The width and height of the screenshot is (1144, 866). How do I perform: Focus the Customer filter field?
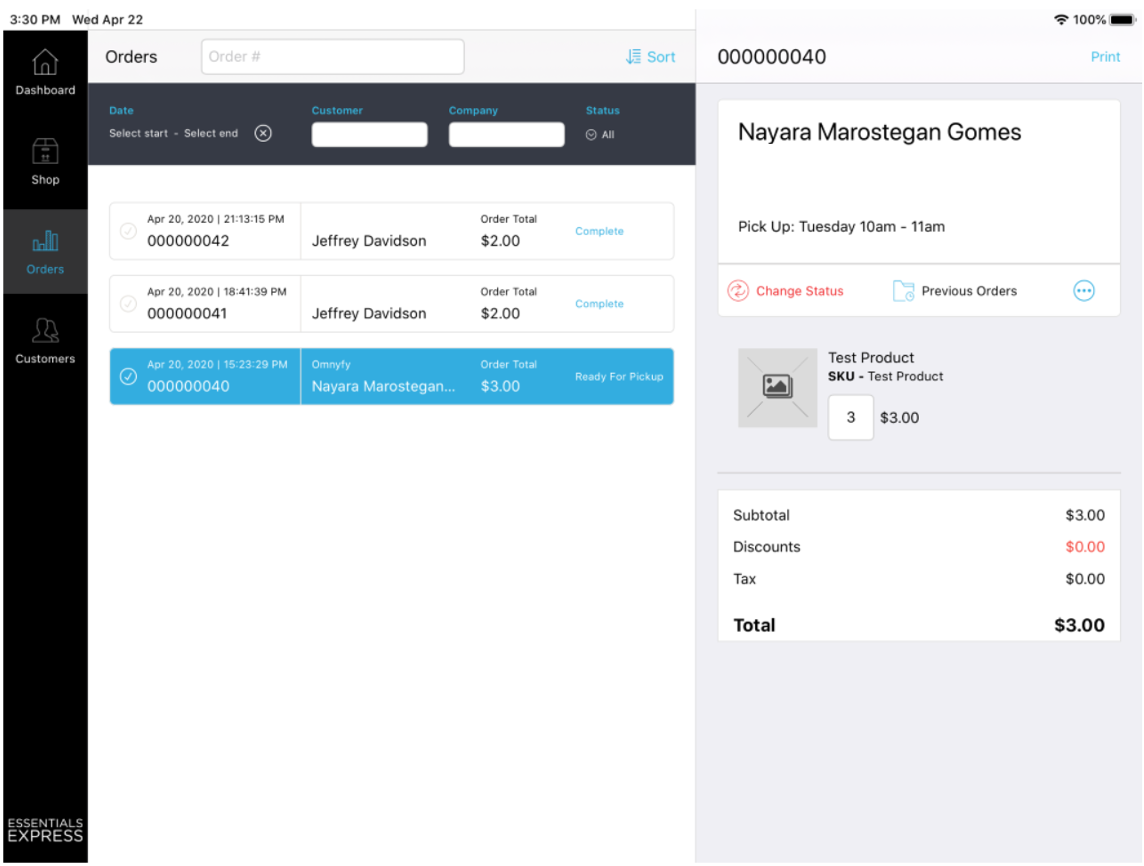[369, 135]
